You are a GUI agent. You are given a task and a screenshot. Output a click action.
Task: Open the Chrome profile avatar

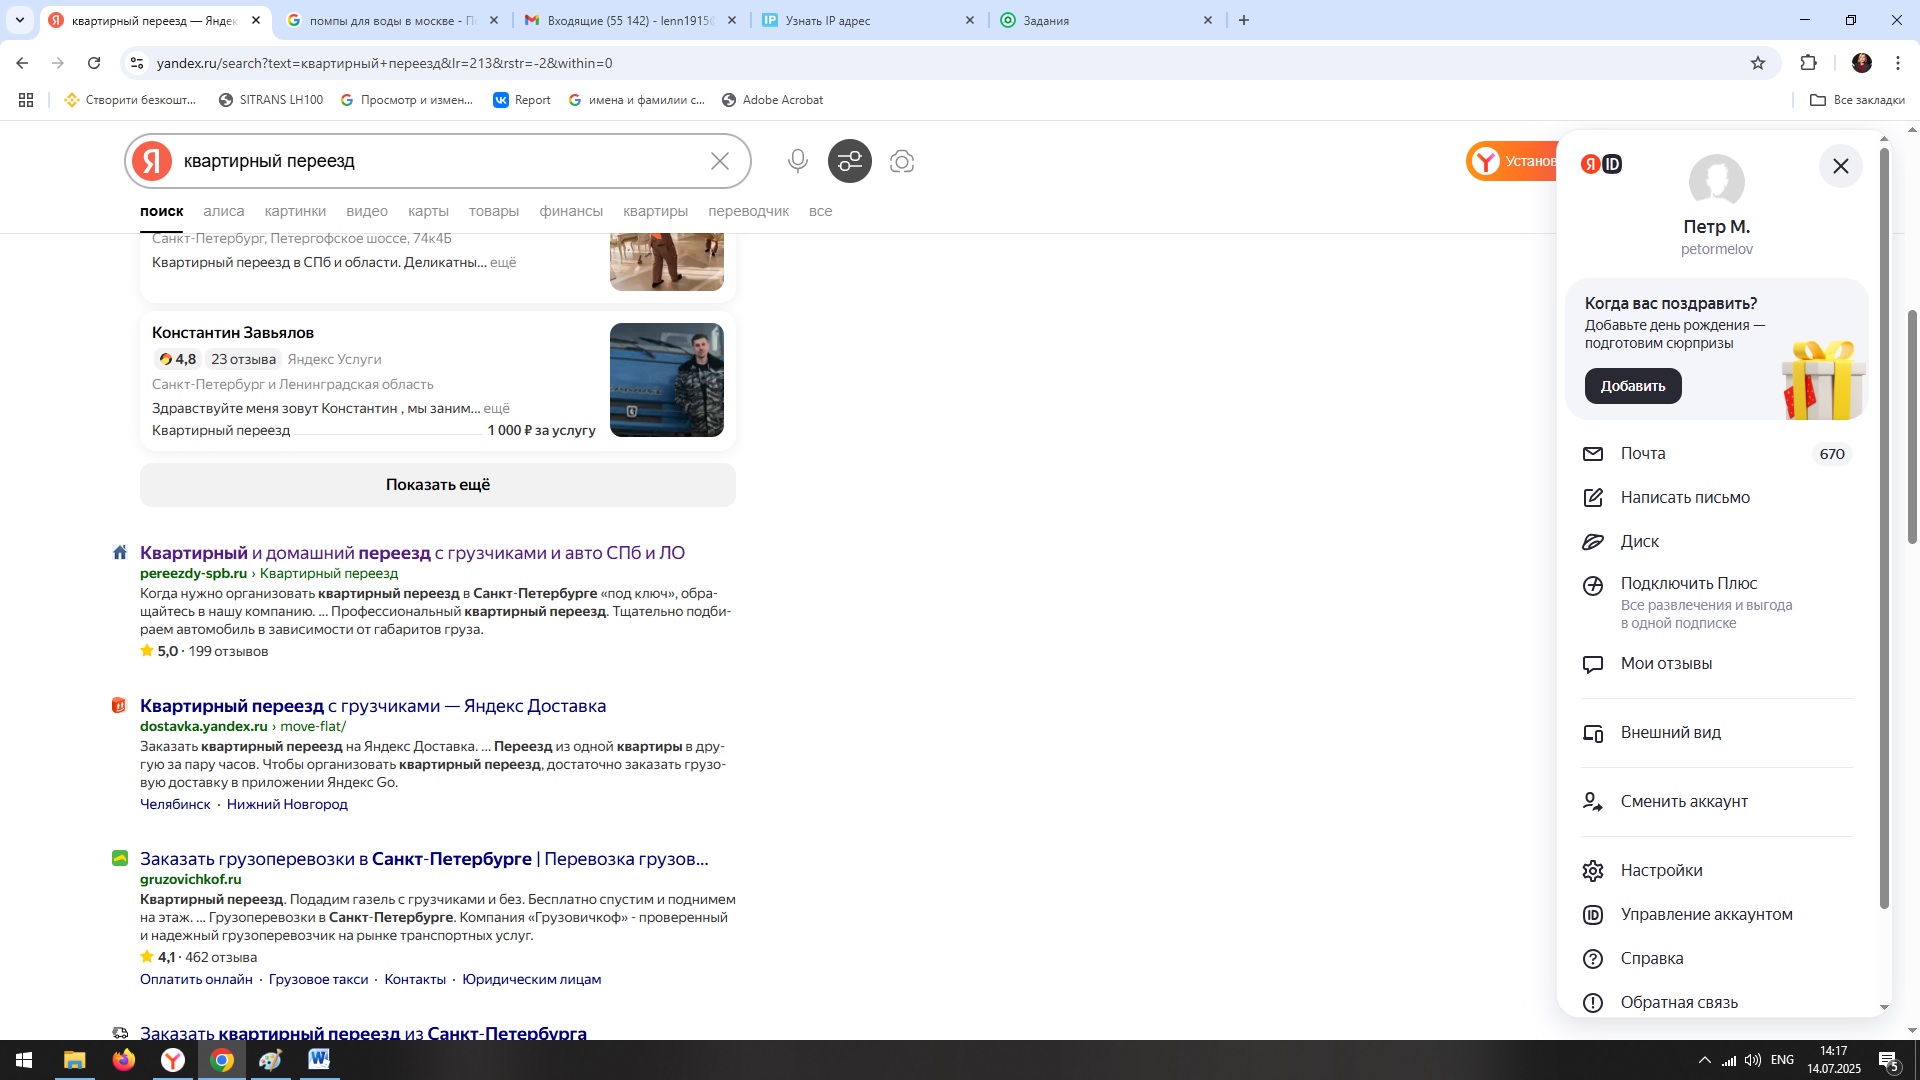pos(1862,63)
